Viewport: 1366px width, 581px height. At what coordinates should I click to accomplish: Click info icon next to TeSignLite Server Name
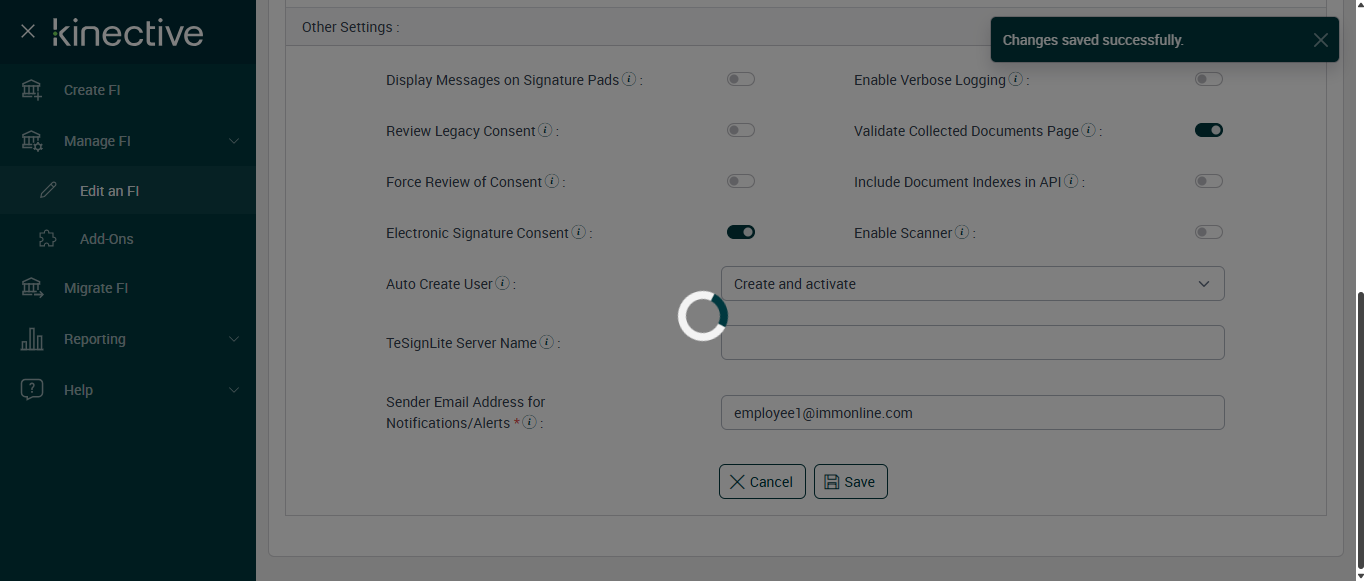(x=546, y=342)
